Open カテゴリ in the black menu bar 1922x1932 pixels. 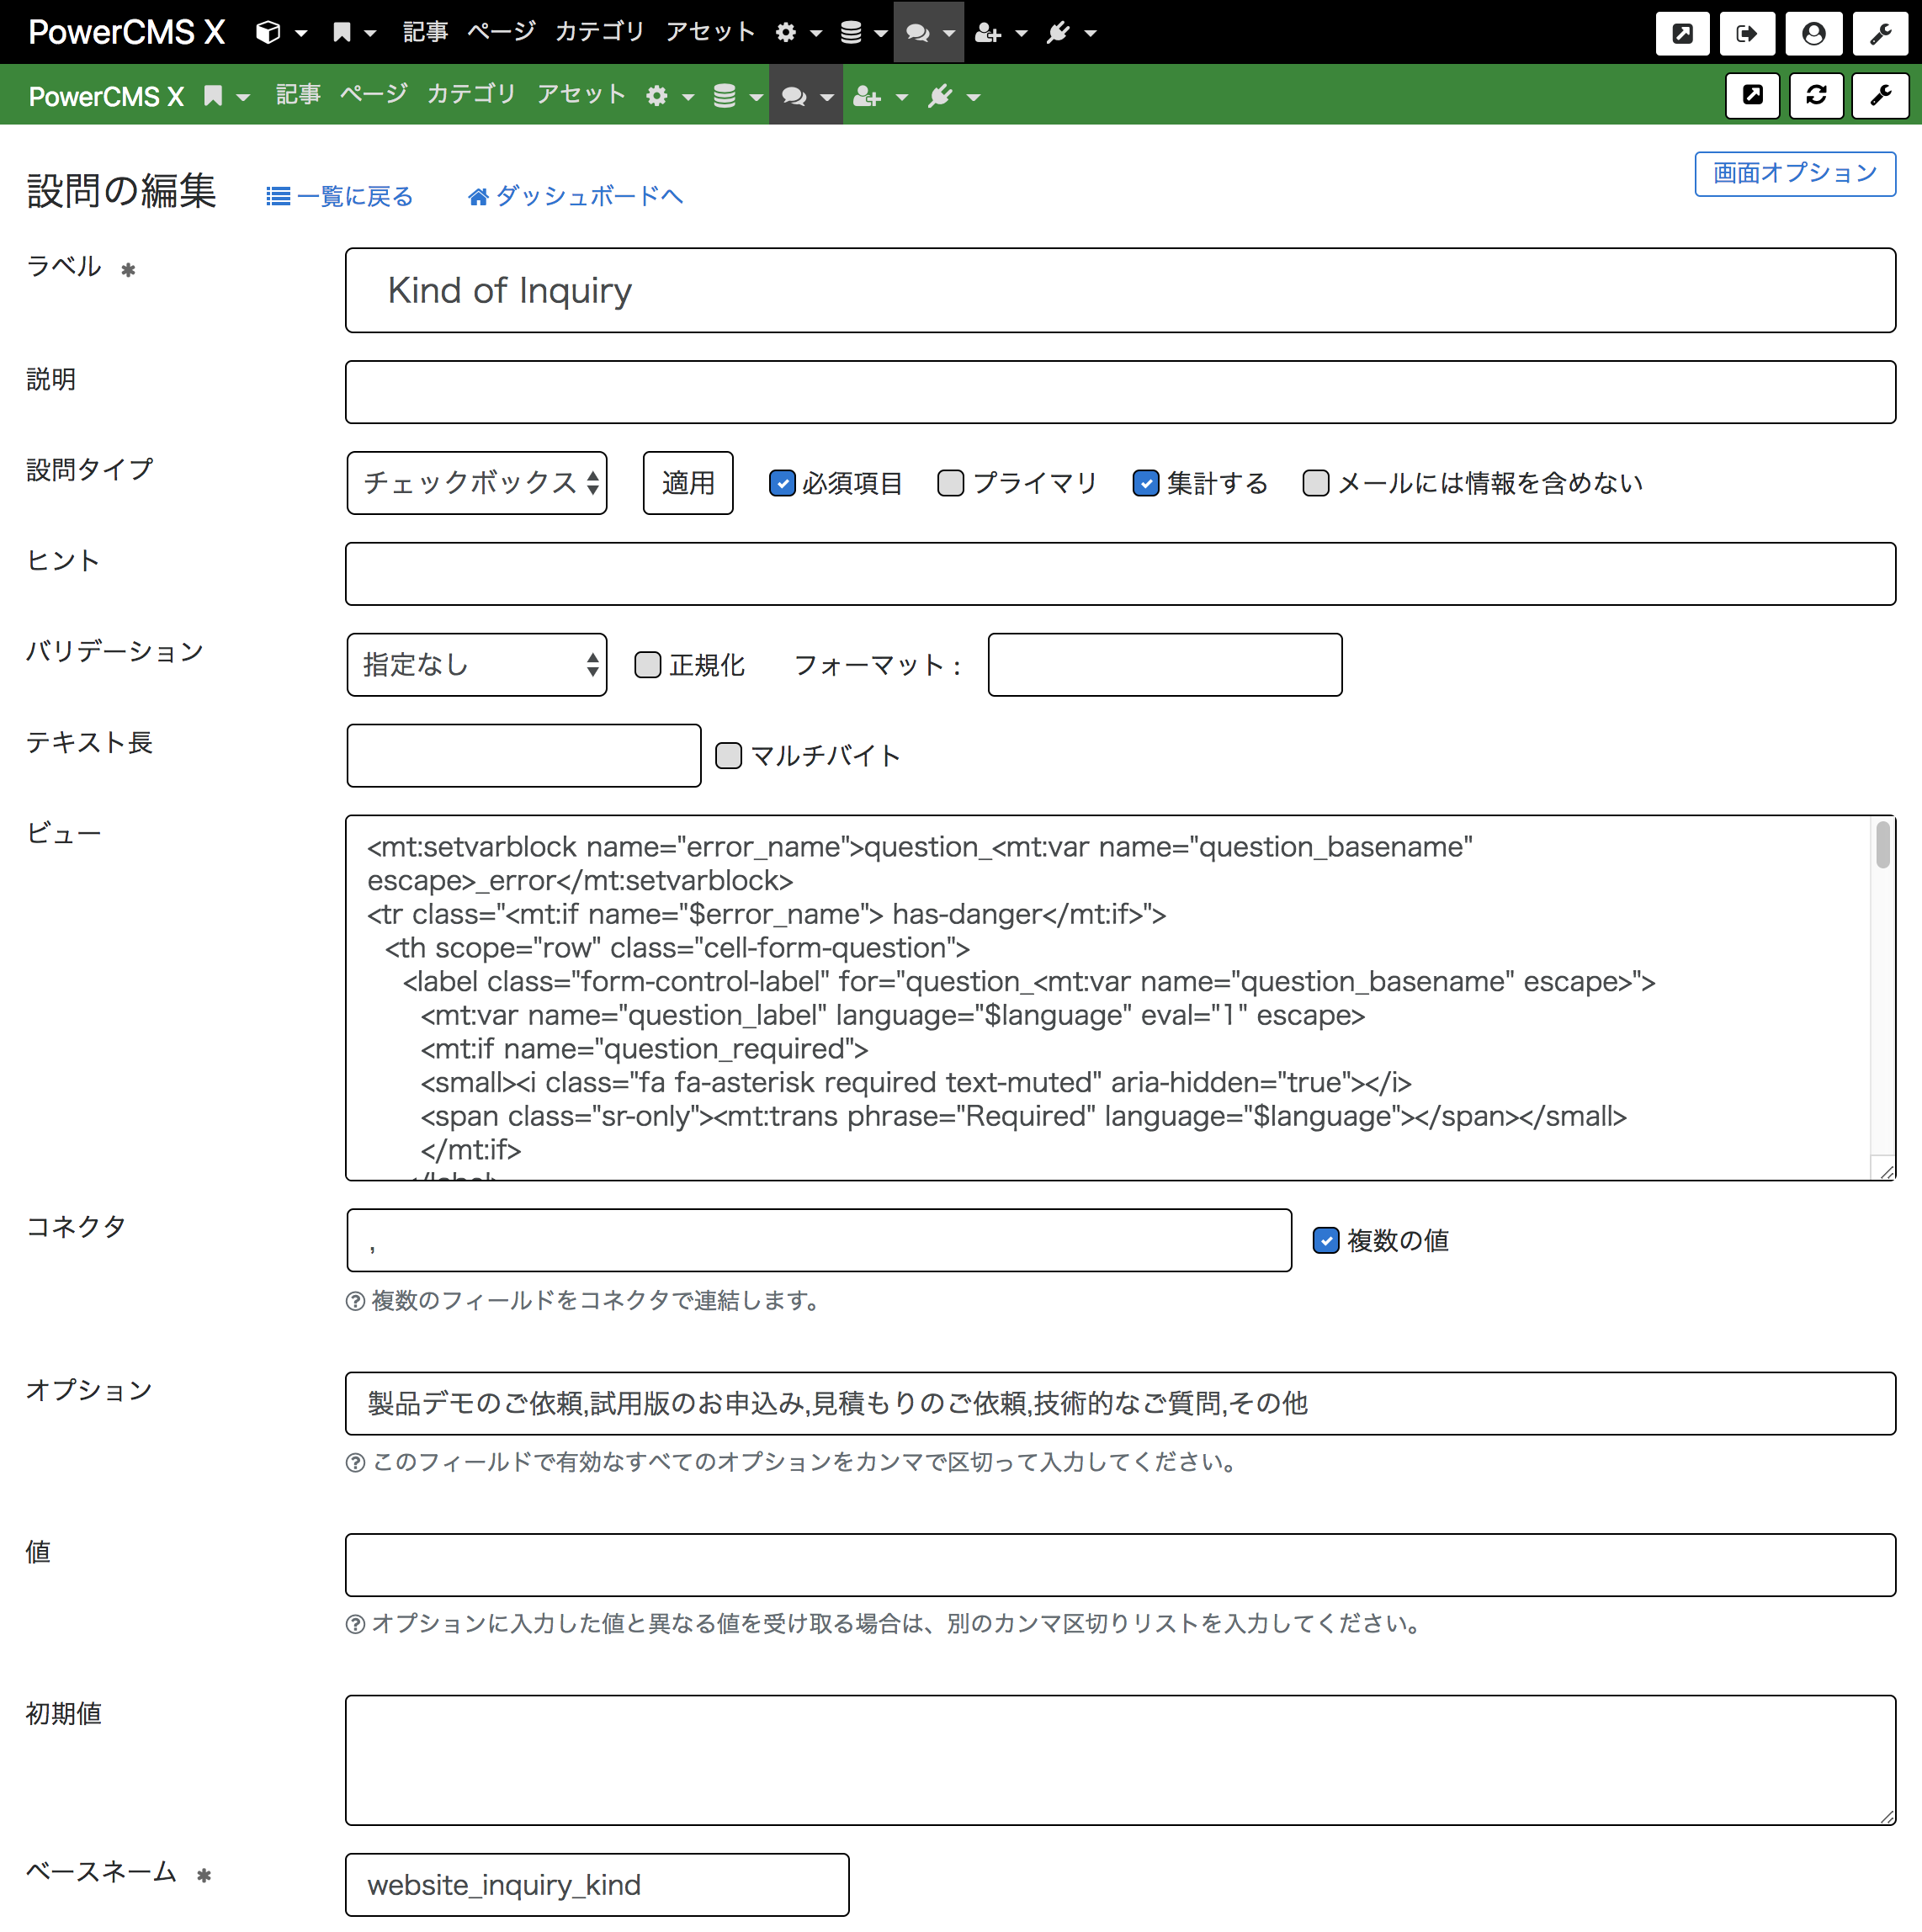coord(600,32)
